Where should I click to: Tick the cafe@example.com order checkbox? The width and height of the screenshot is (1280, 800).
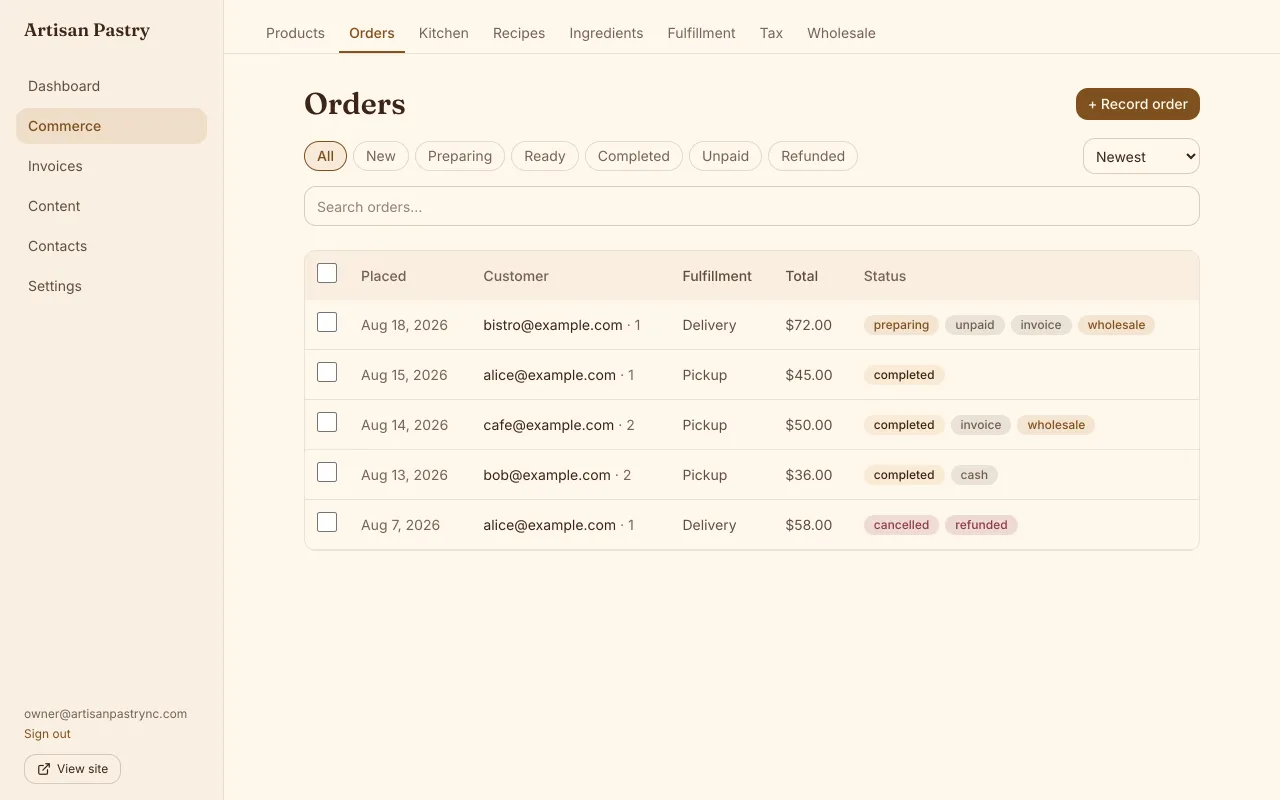point(327,422)
